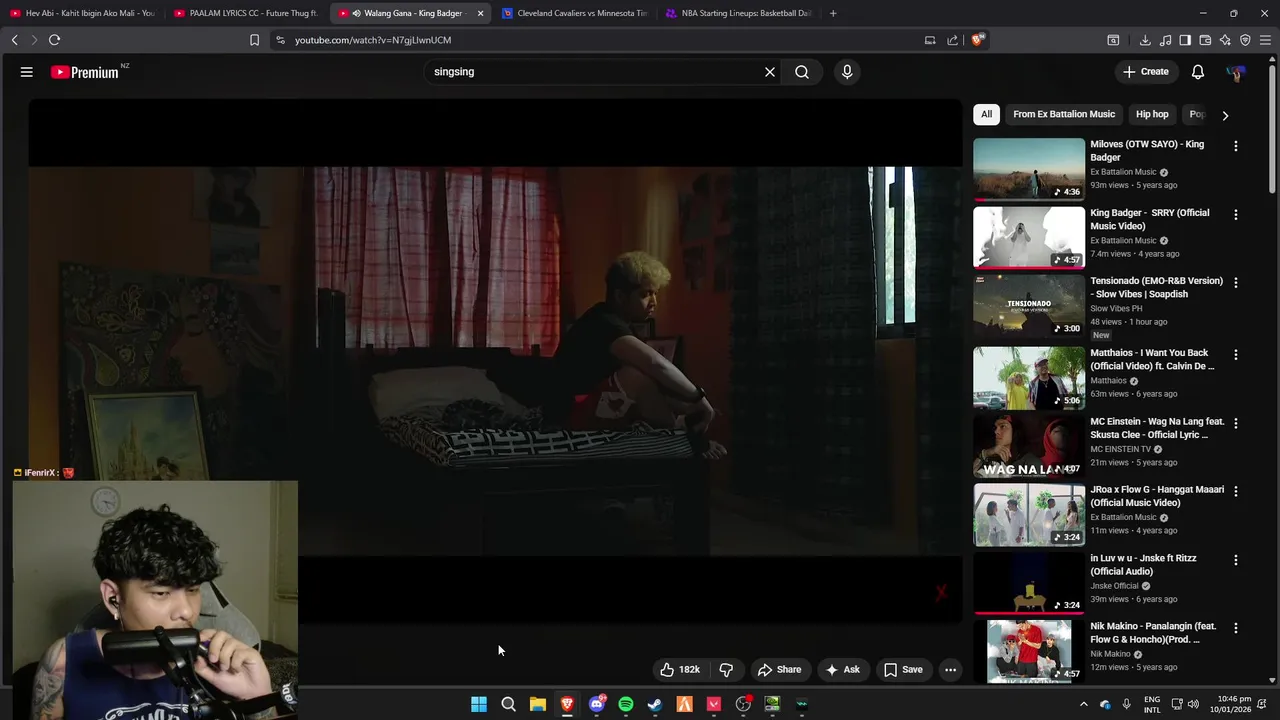Click the ENG INTL language indicator
The width and height of the screenshot is (1280, 720).
tap(1152, 704)
